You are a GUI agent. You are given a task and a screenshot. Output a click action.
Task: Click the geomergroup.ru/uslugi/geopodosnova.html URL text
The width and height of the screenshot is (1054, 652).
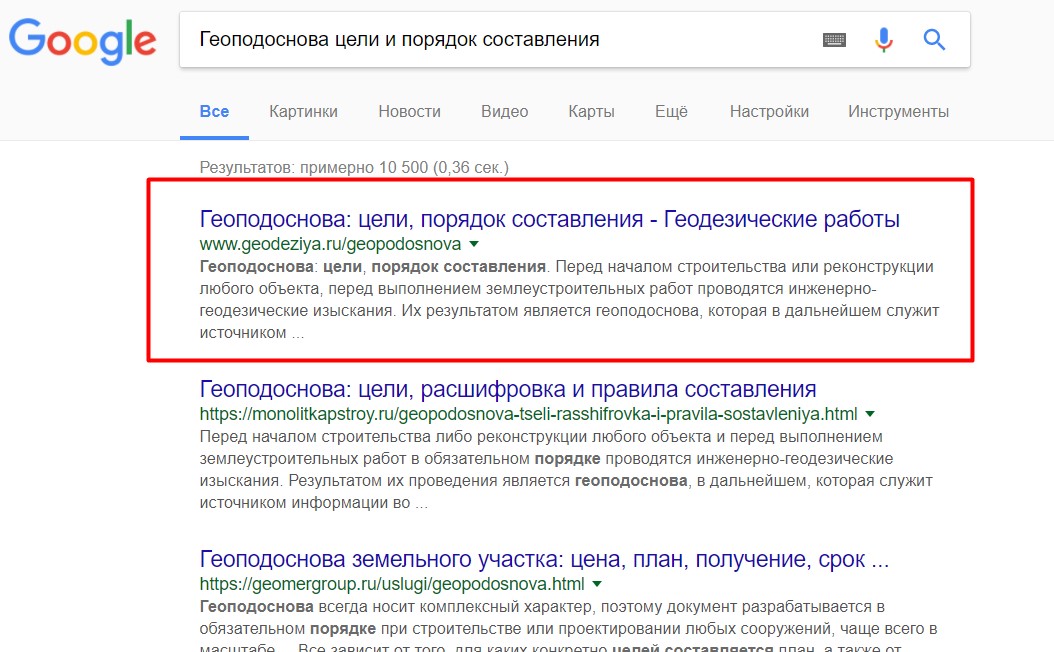pos(392,584)
